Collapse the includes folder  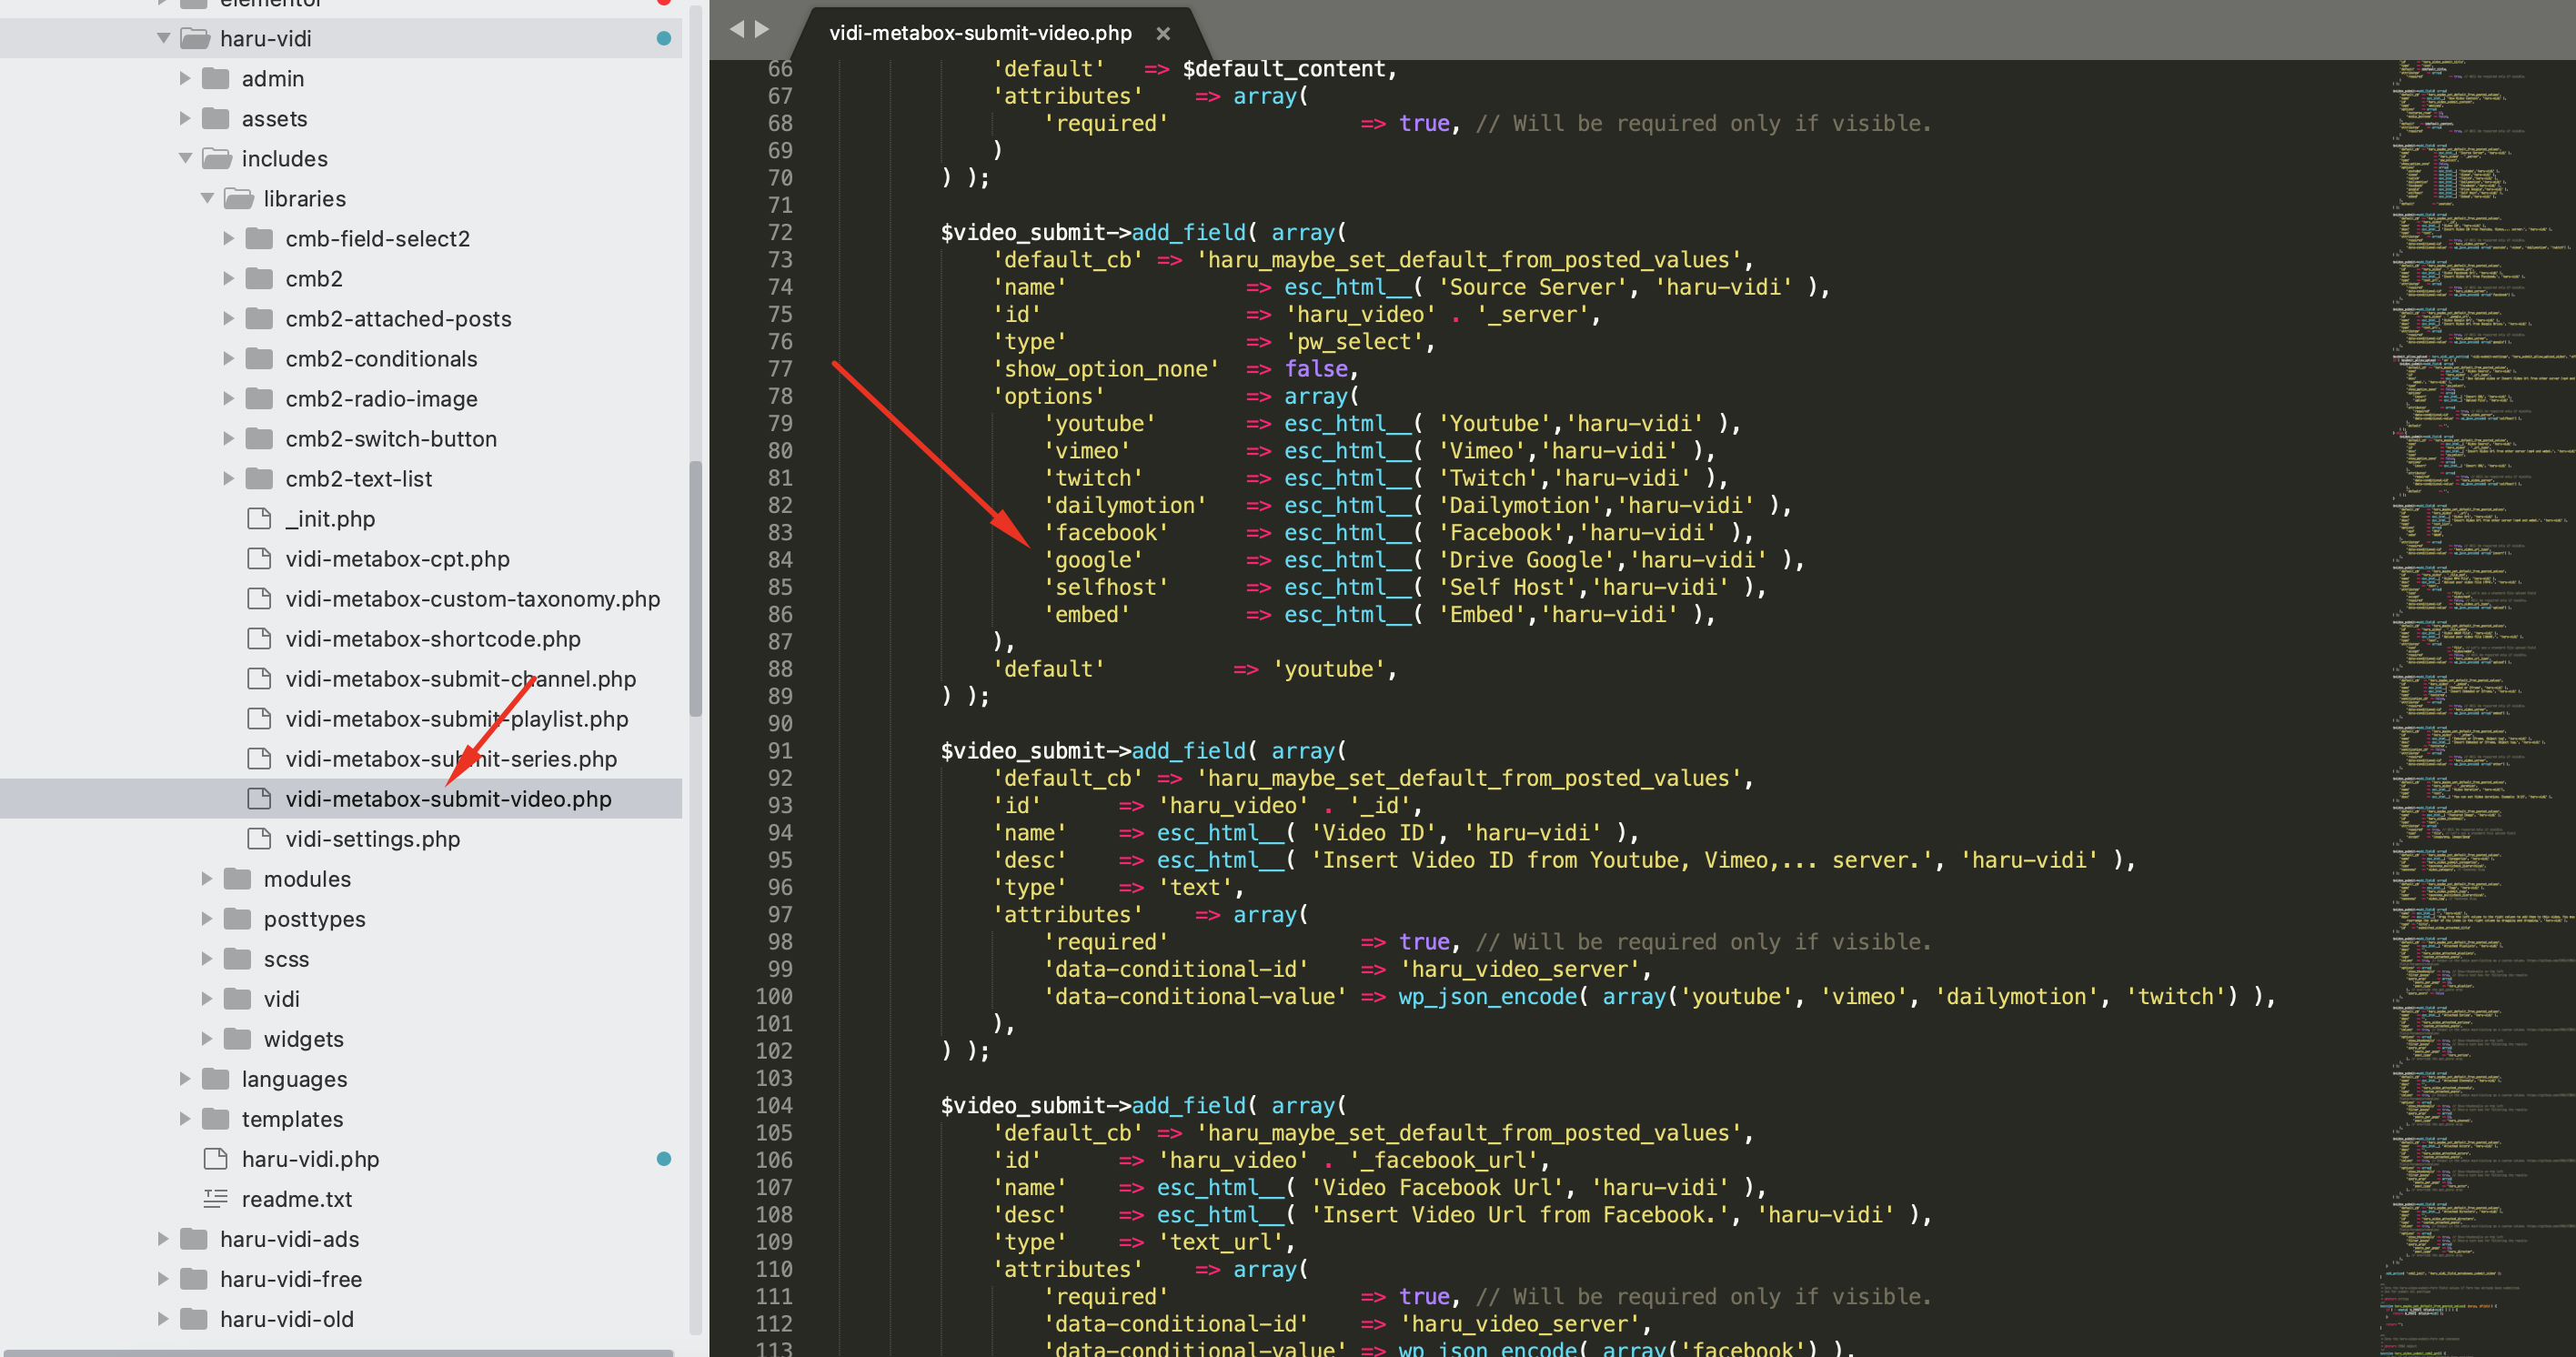186,158
